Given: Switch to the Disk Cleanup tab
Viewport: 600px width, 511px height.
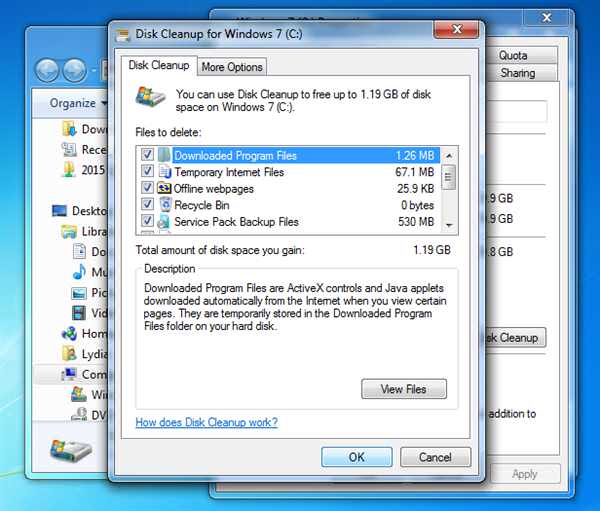Looking at the screenshot, I should click(x=159, y=65).
